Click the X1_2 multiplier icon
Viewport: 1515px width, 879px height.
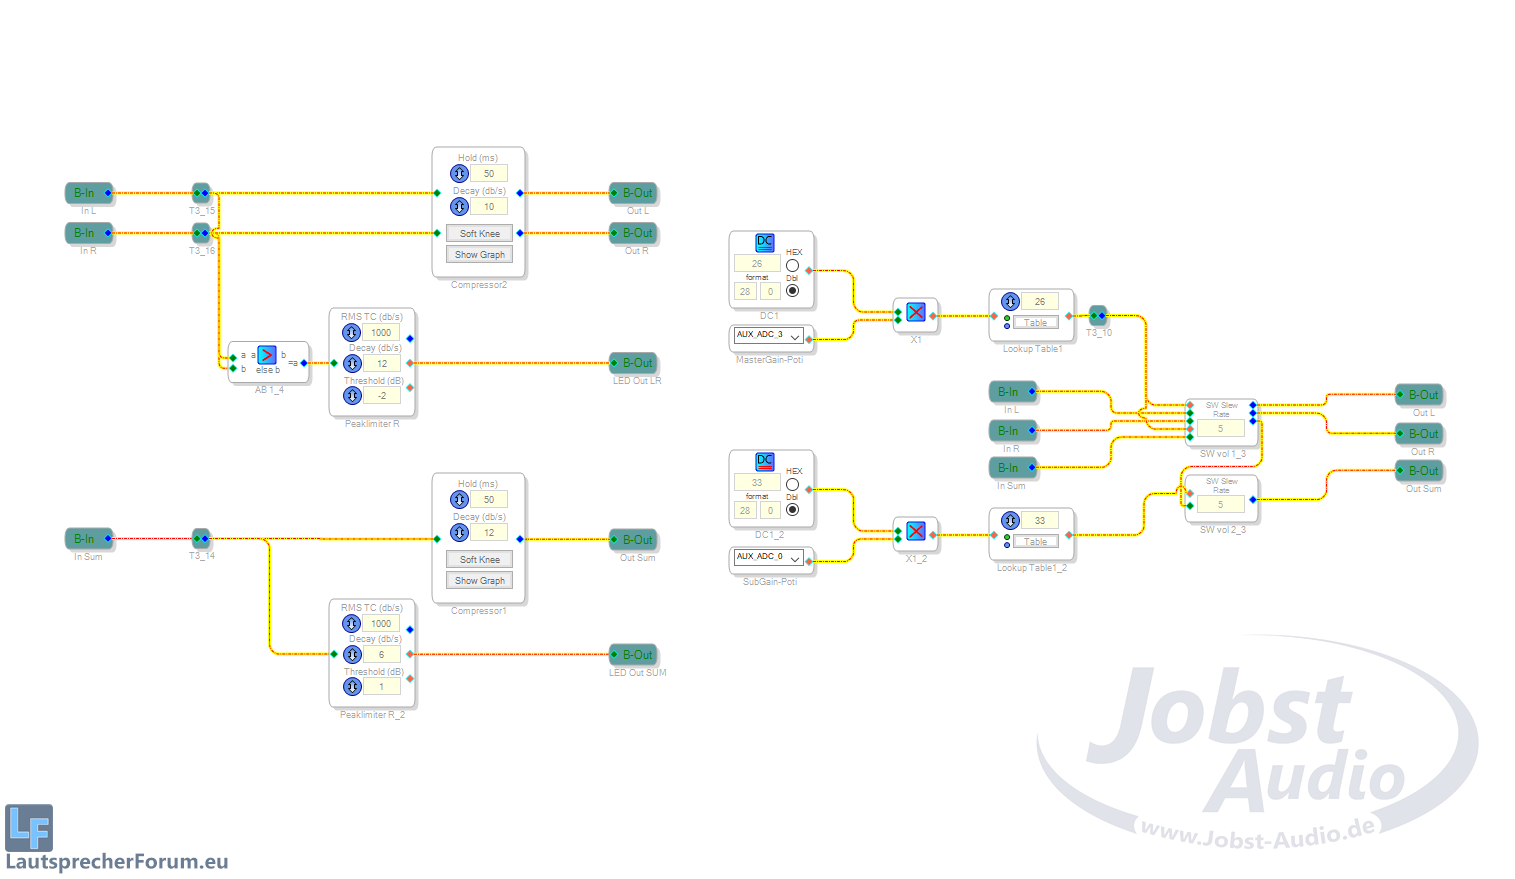[x=916, y=531]
